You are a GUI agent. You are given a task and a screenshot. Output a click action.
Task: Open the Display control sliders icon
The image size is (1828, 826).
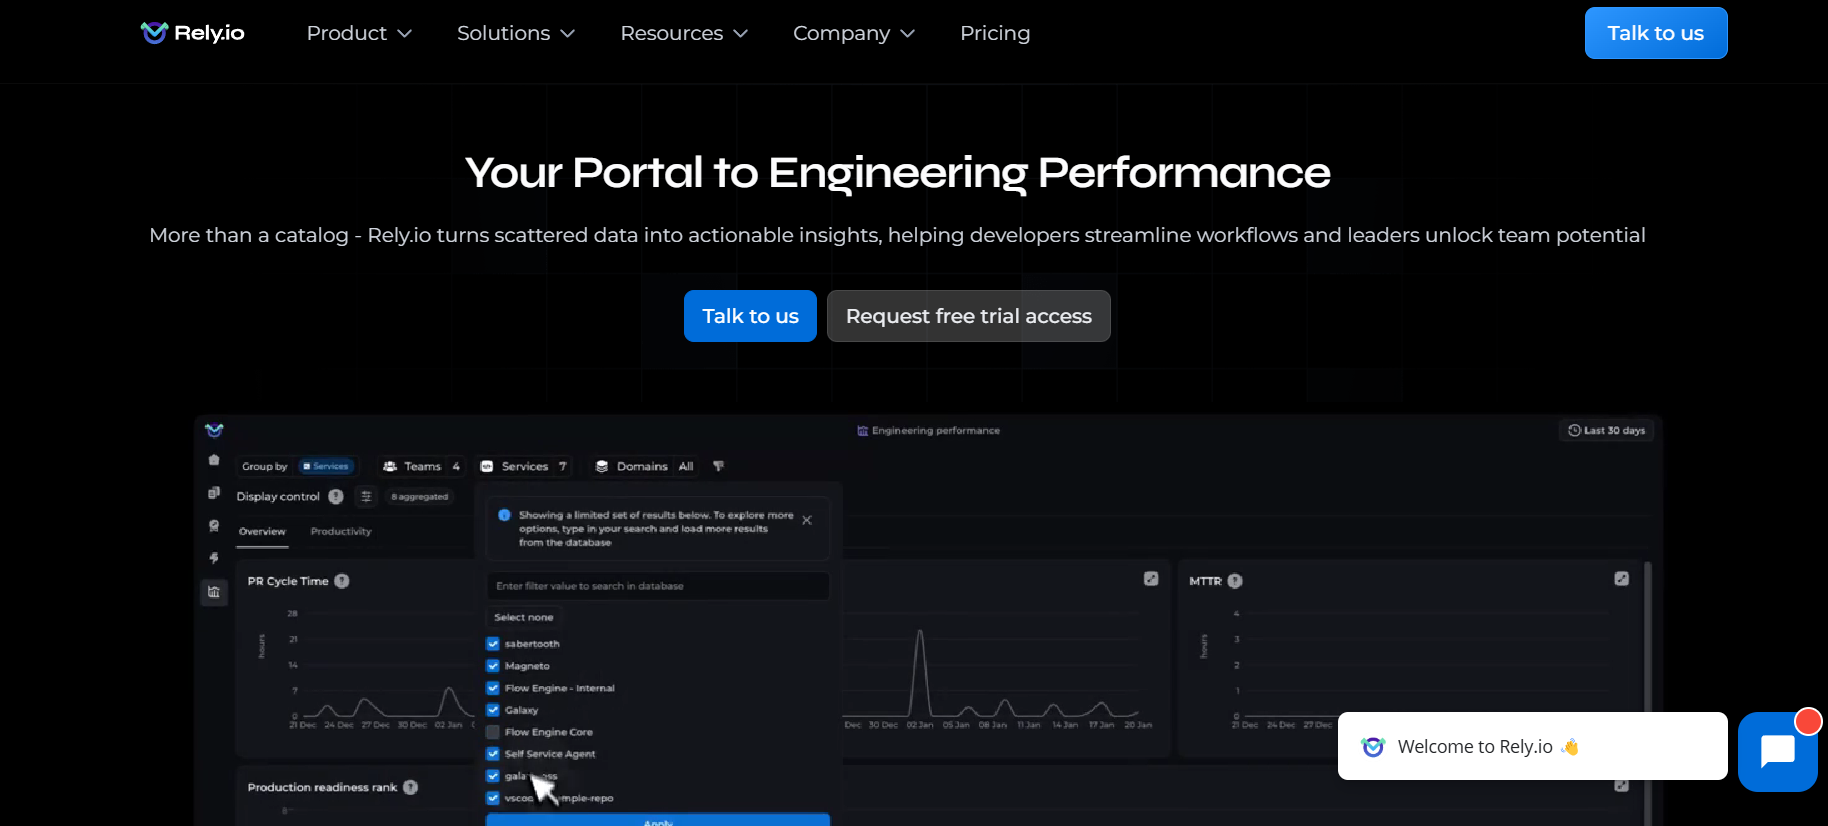pyautogui.click(x=366, y=496)
